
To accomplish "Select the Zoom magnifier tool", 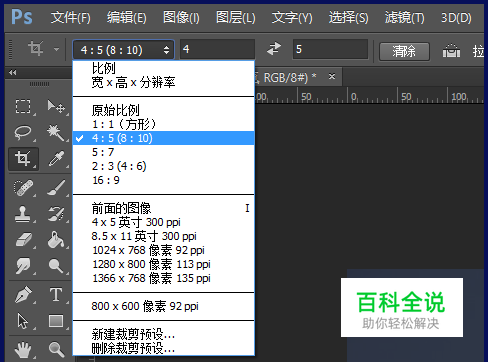I will (56, 349).
